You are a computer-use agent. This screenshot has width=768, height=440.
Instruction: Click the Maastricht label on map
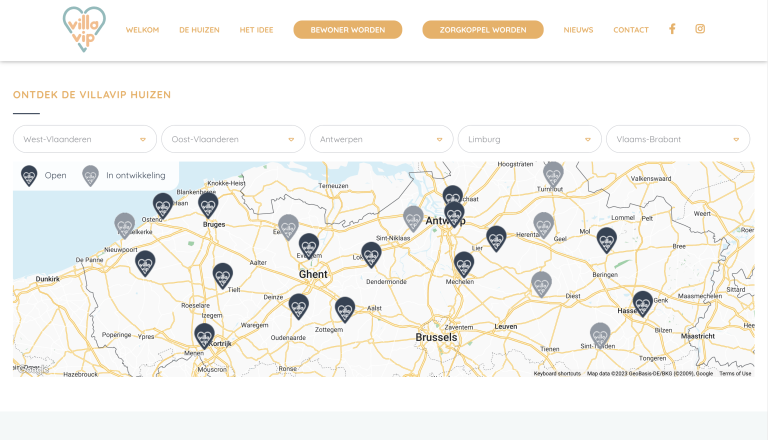697,336
